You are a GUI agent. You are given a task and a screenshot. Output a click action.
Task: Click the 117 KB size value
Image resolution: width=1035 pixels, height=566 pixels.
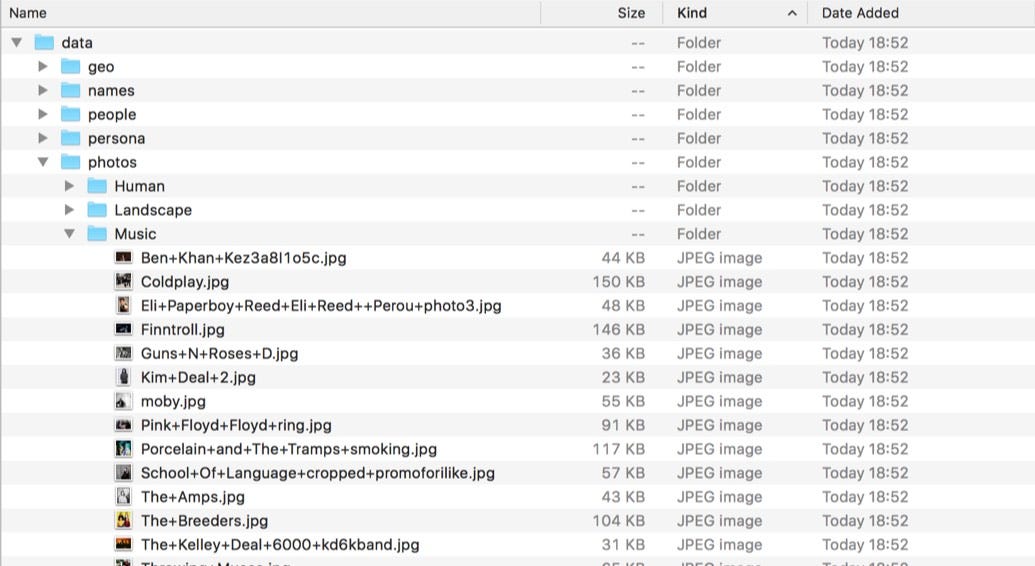618,449
